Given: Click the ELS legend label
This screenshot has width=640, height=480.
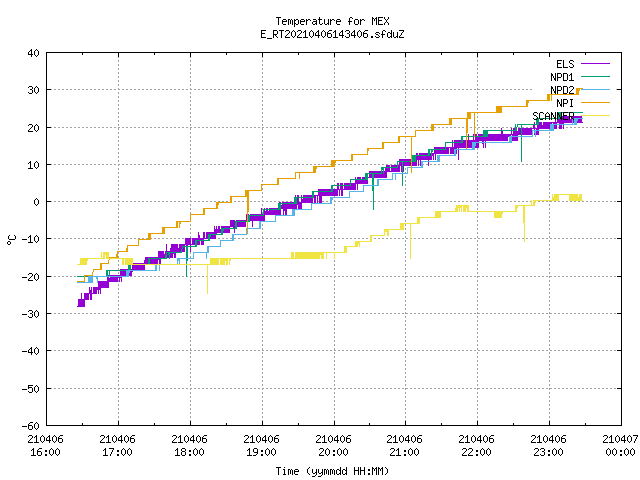Looking at the screenshot, I should coord(565,64).
